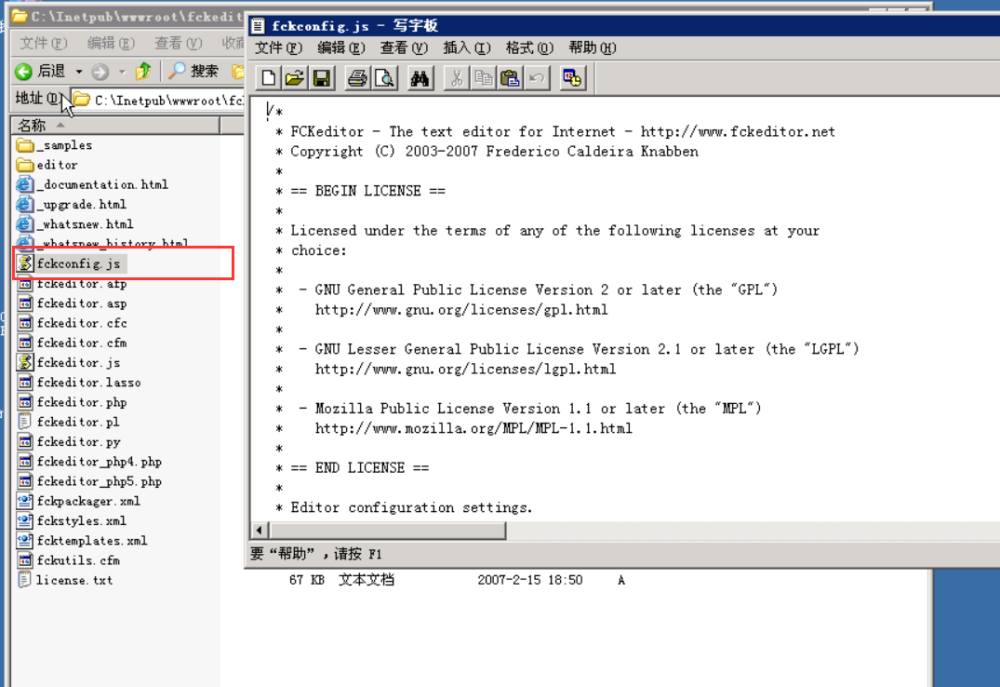Click the Print Preview icon in WordPad
The image size is (1000, 687).
(385, 78)
